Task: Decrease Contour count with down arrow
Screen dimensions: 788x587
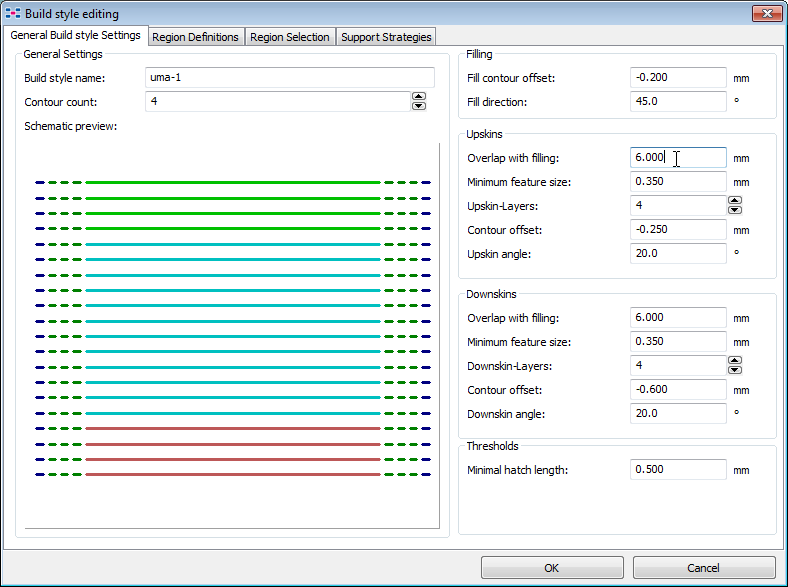Action: point(419,106)
